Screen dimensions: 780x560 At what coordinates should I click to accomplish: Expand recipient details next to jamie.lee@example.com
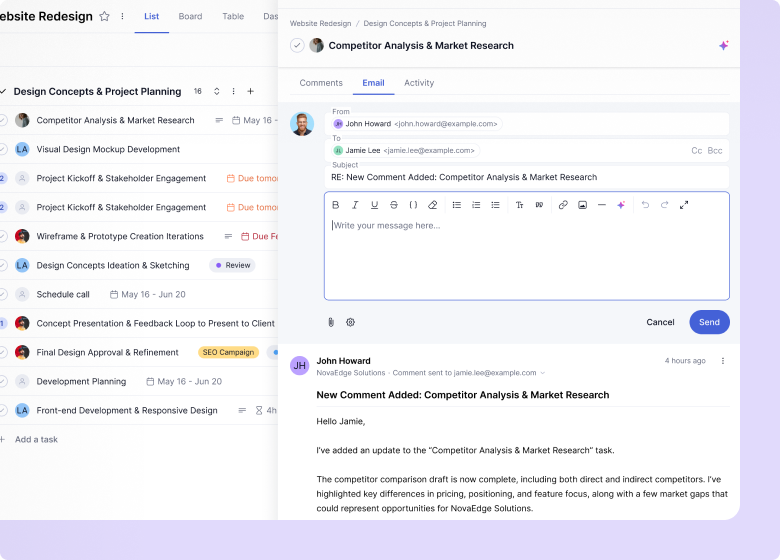(x=543, y=373)
